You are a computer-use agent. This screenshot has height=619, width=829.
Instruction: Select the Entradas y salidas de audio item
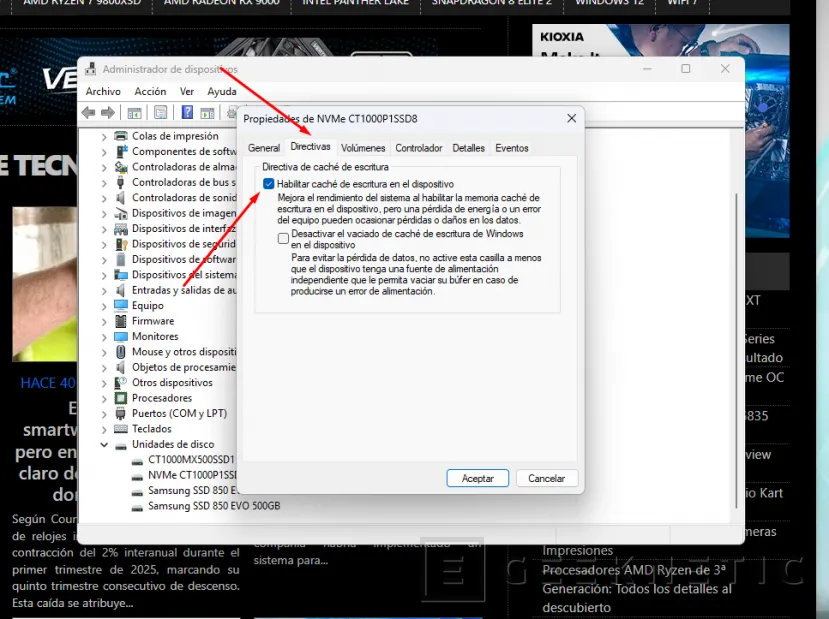tap(183, 290)
